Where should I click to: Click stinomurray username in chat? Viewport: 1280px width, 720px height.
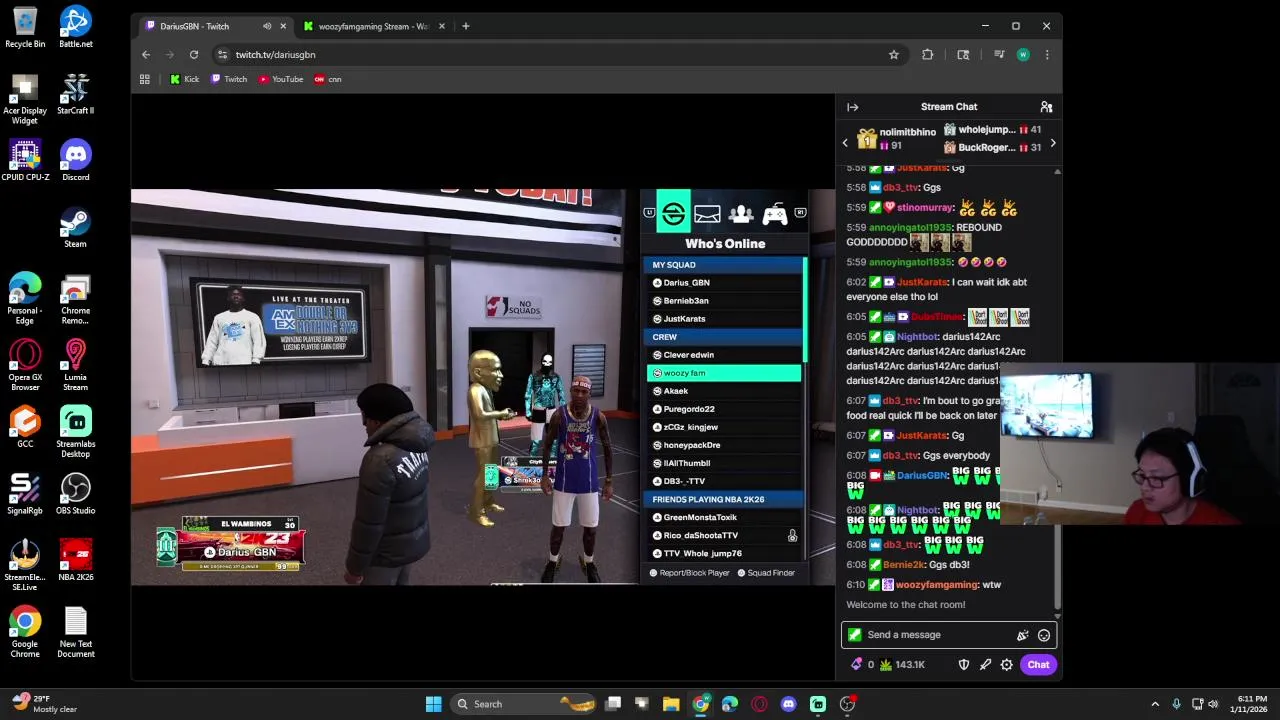[x=925, y=208]
